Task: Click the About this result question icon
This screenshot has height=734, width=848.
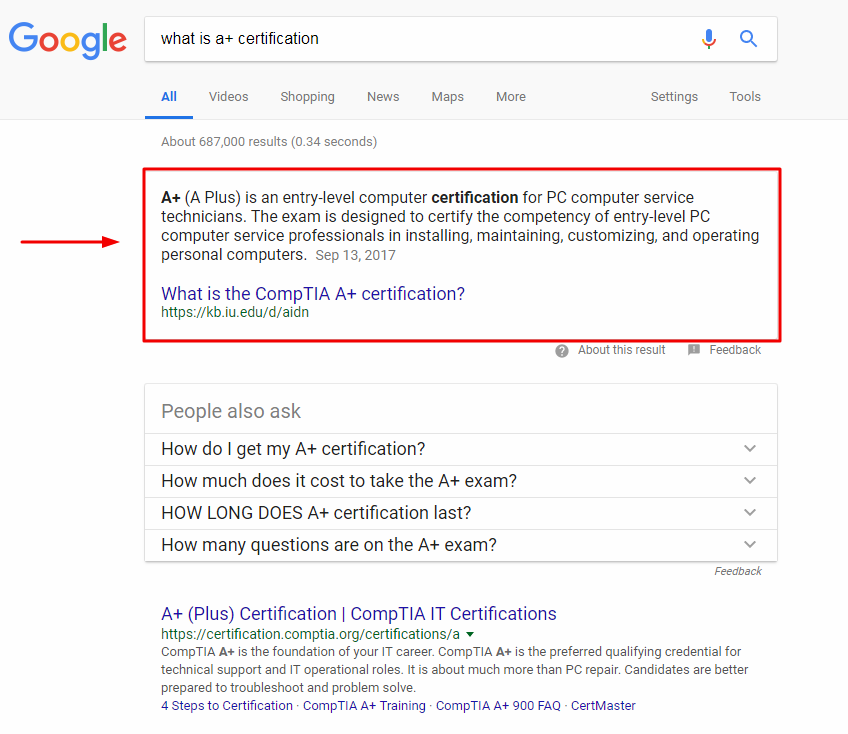Action: click(562, 350)
